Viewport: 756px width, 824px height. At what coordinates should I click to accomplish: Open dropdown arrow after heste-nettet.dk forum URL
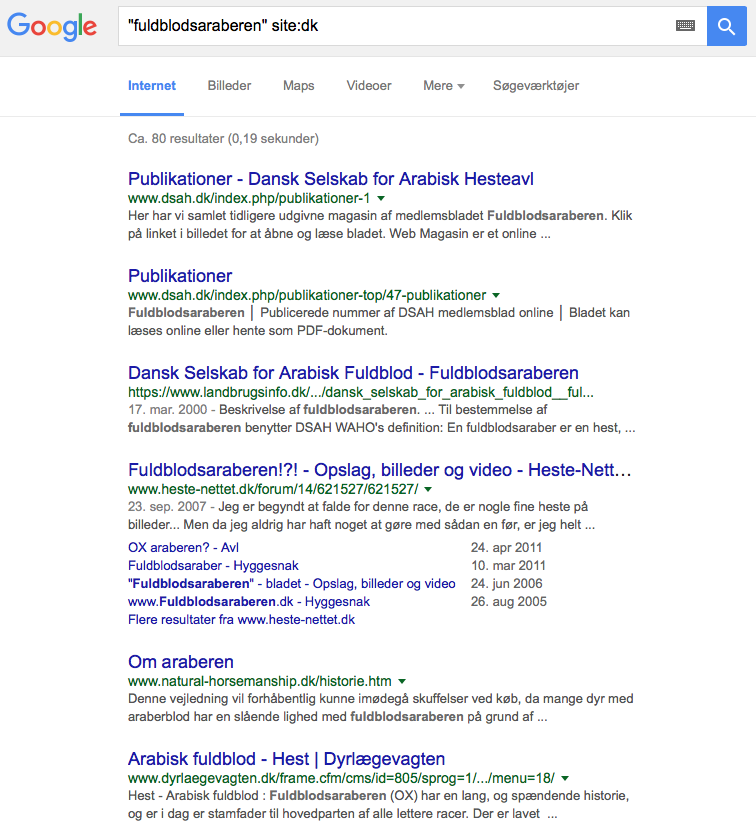click(428, 490)
